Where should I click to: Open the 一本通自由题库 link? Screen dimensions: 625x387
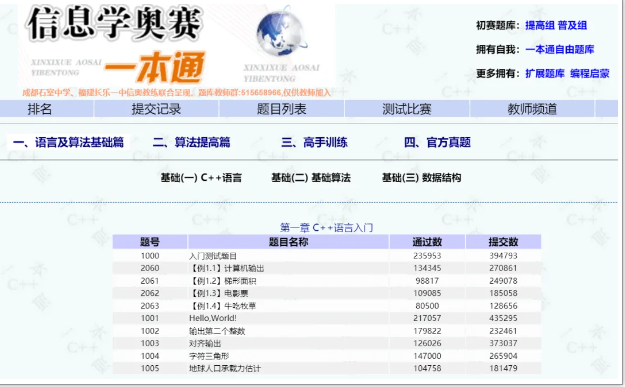(560, 49)
